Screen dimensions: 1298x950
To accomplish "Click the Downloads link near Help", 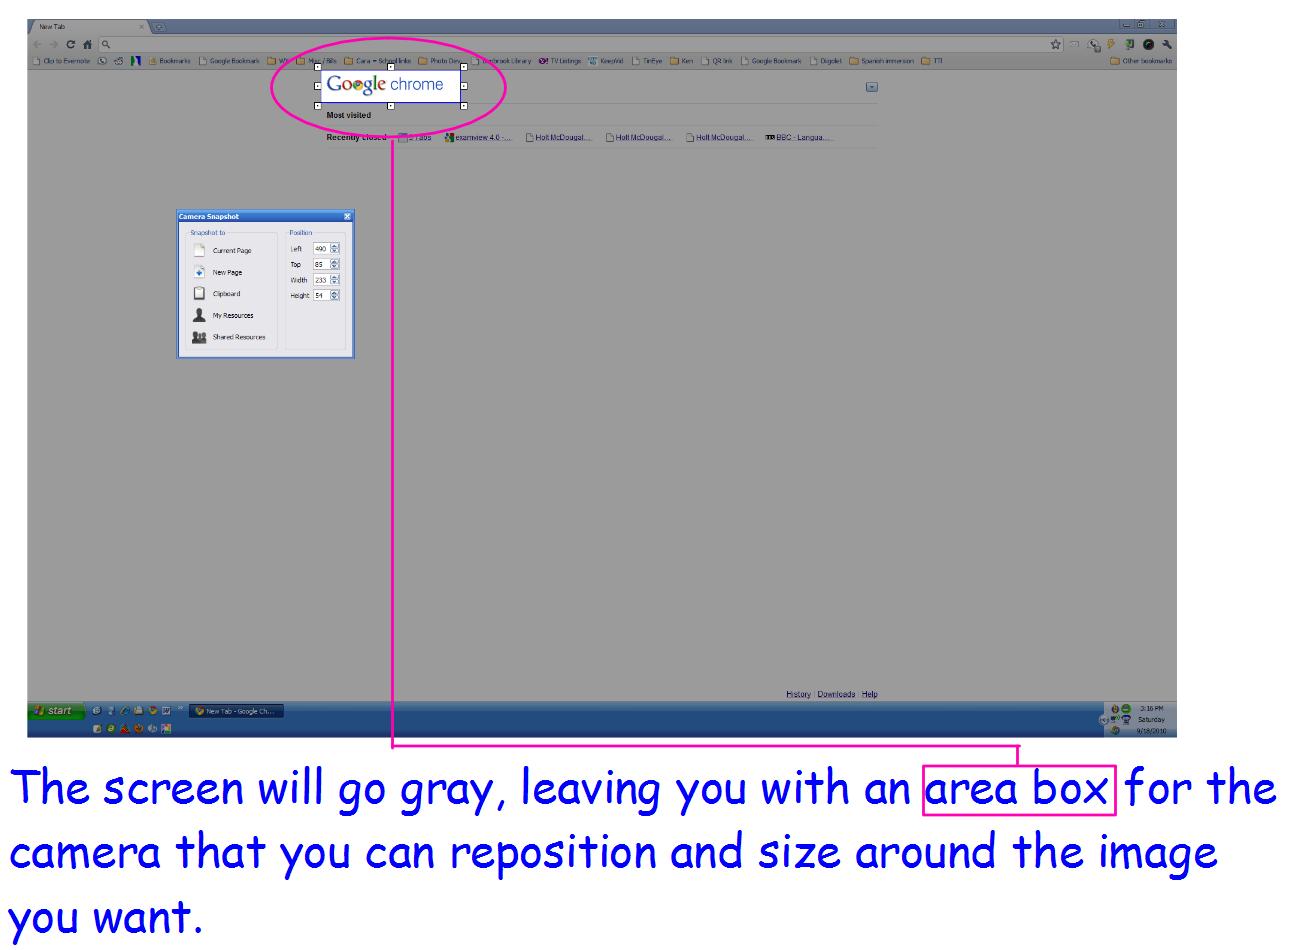I will click(837, 692).
